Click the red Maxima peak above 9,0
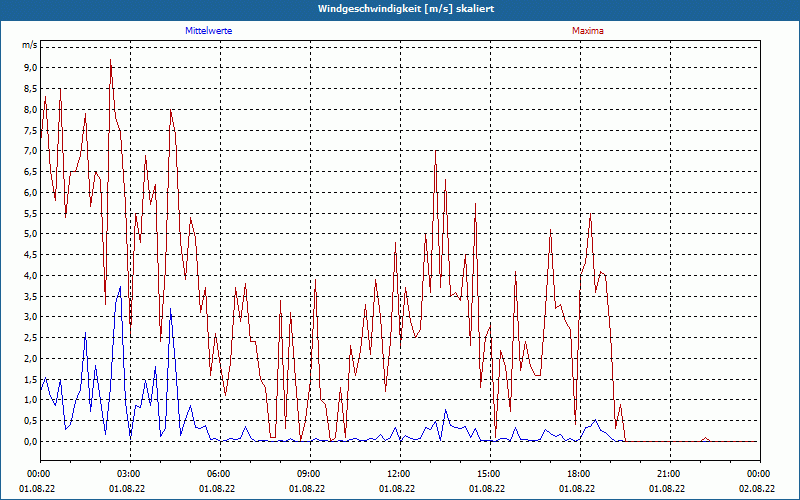Screen dimensions: 800x500 tap(111, 61)
